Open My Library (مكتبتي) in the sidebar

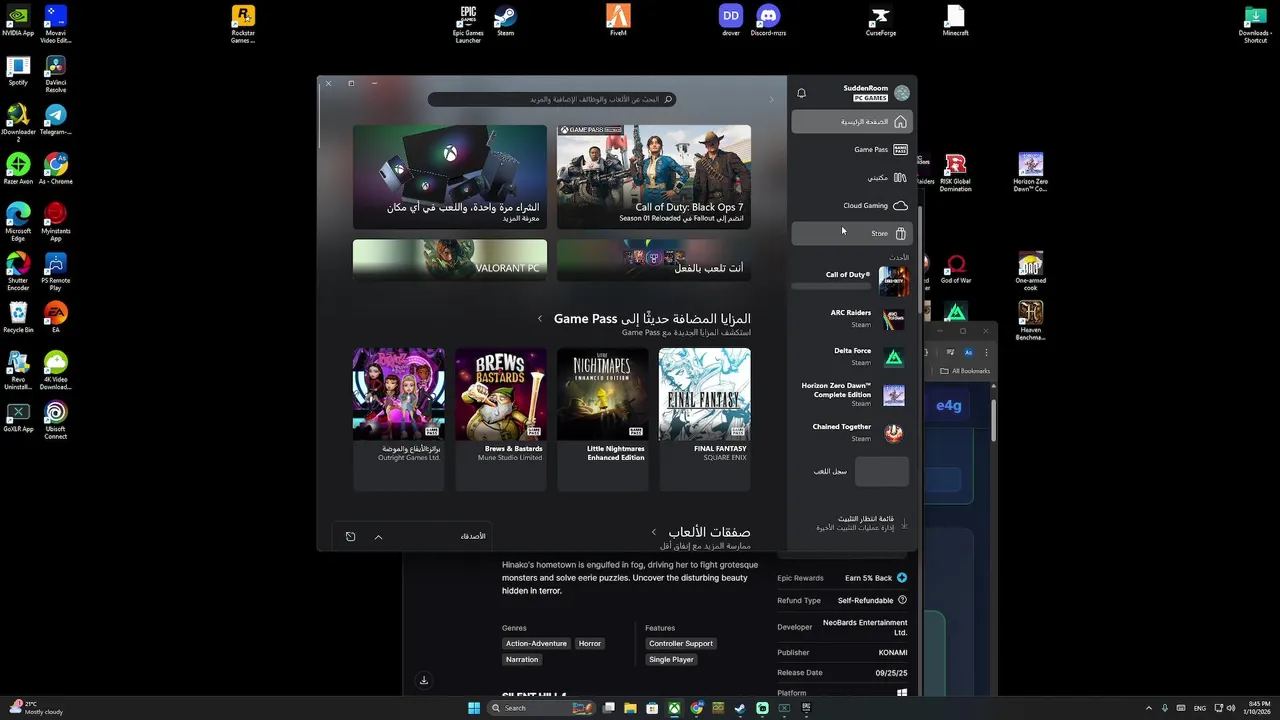[852, 178]
